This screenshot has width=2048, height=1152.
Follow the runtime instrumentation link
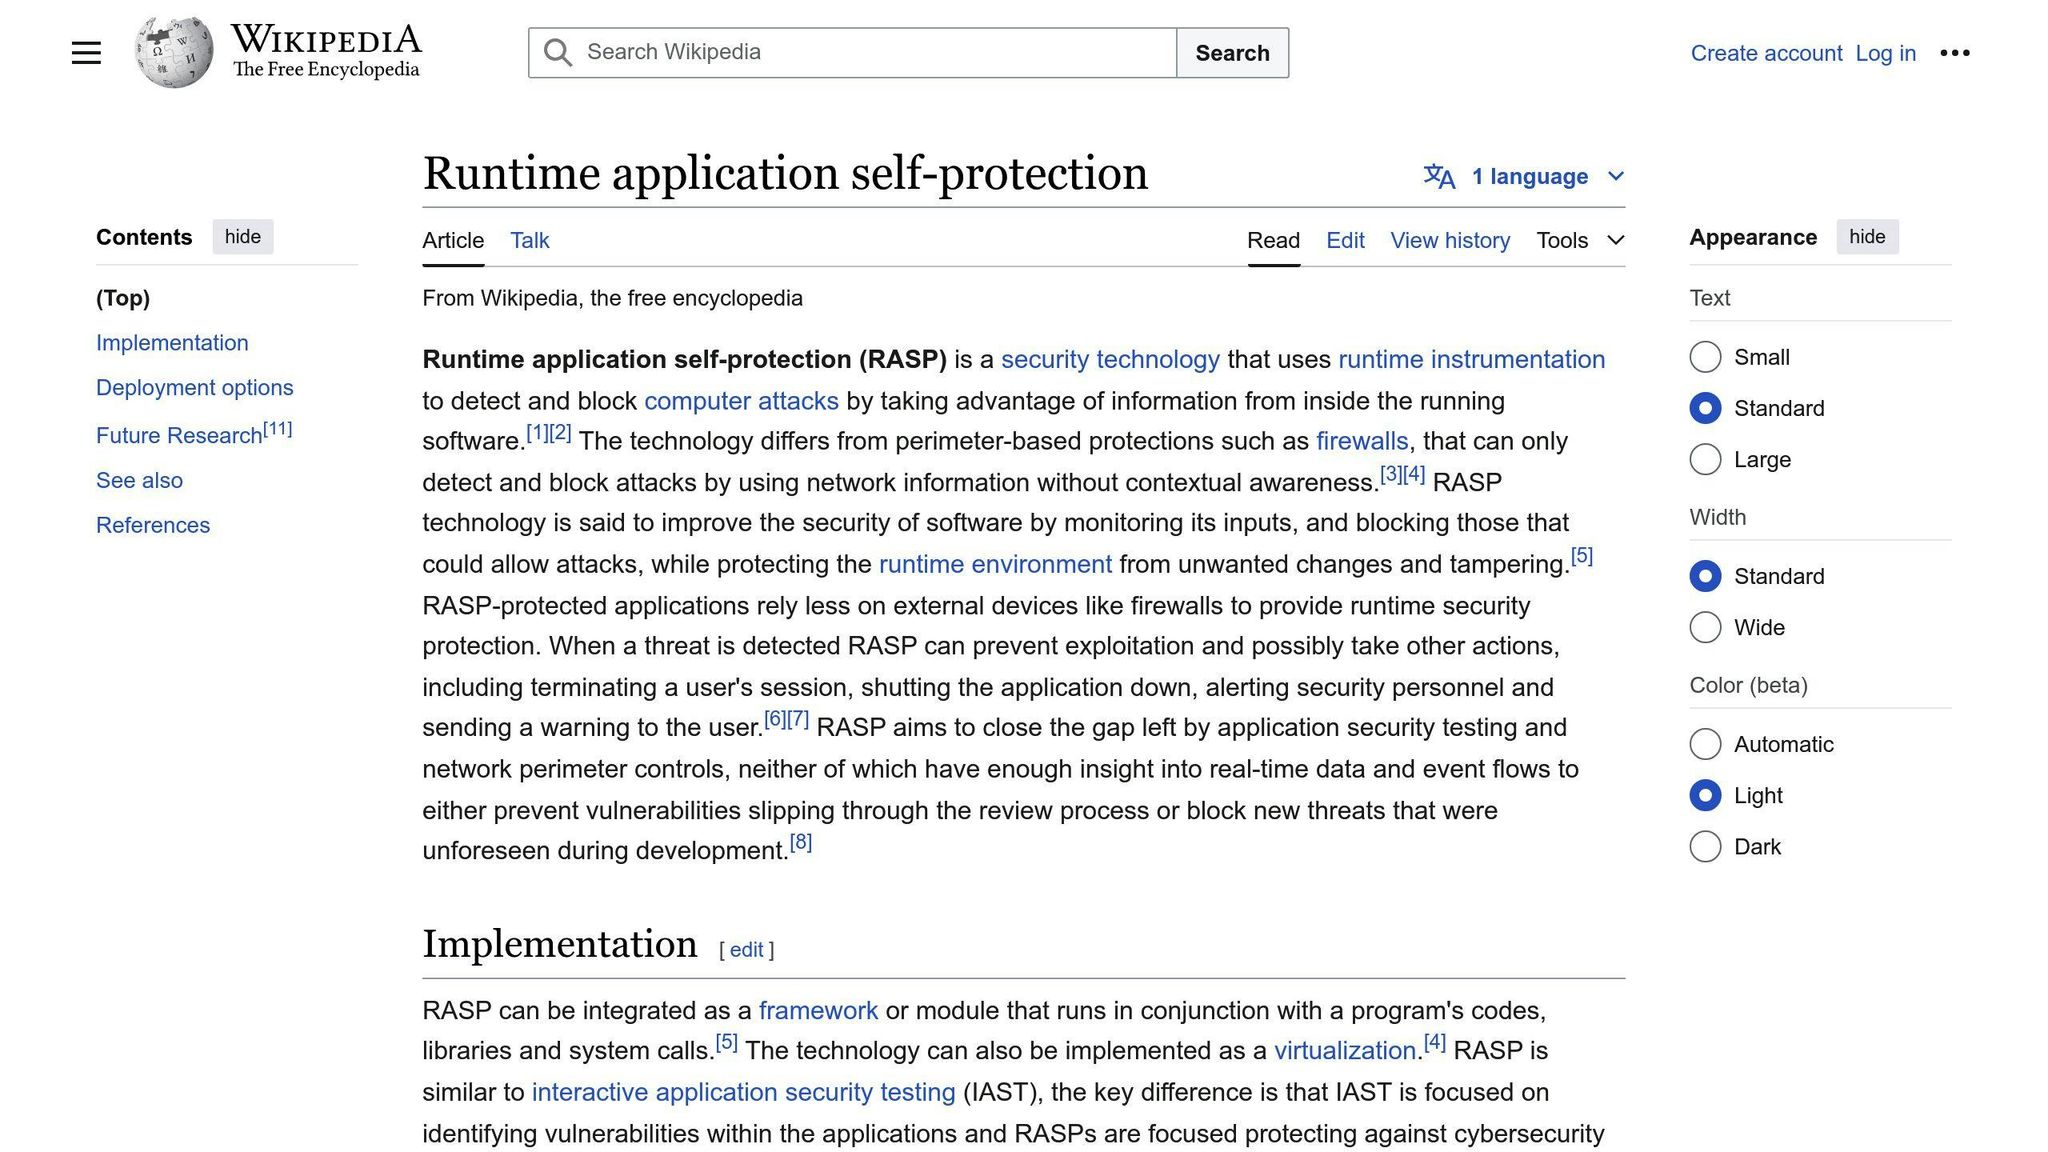click(1470, 360)
